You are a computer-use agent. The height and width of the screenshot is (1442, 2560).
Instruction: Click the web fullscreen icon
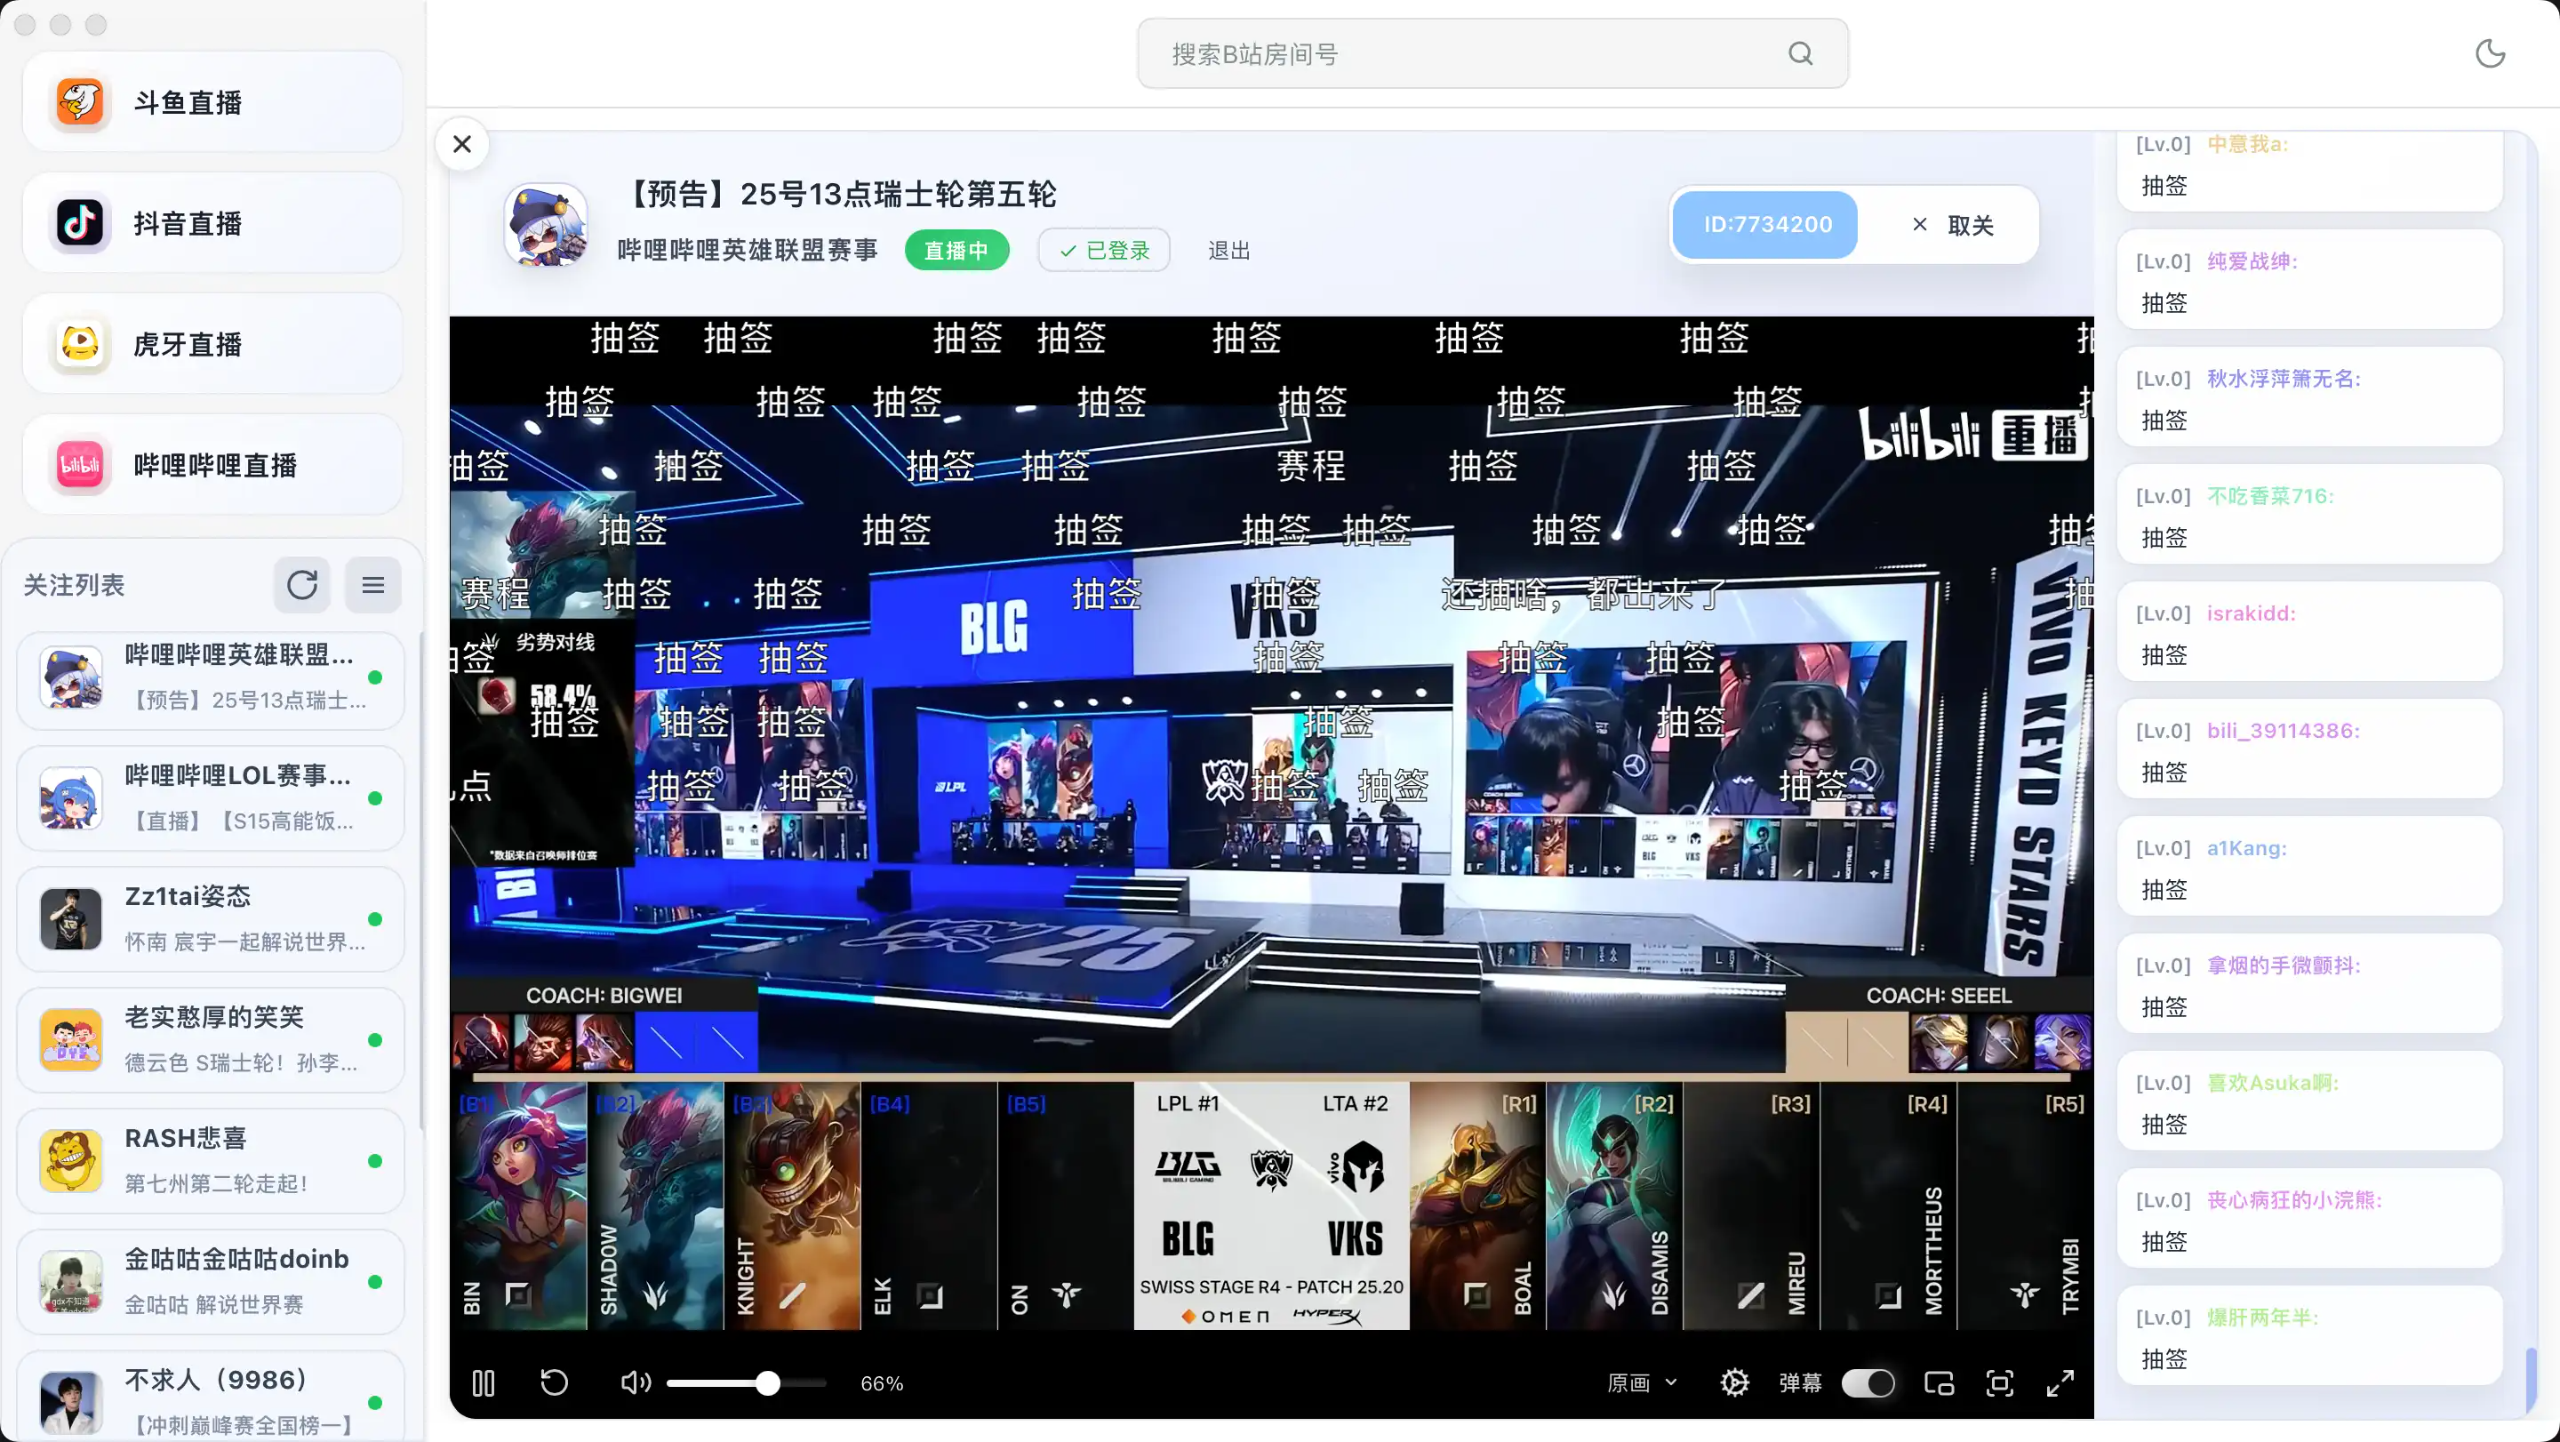[1999, 1383]
